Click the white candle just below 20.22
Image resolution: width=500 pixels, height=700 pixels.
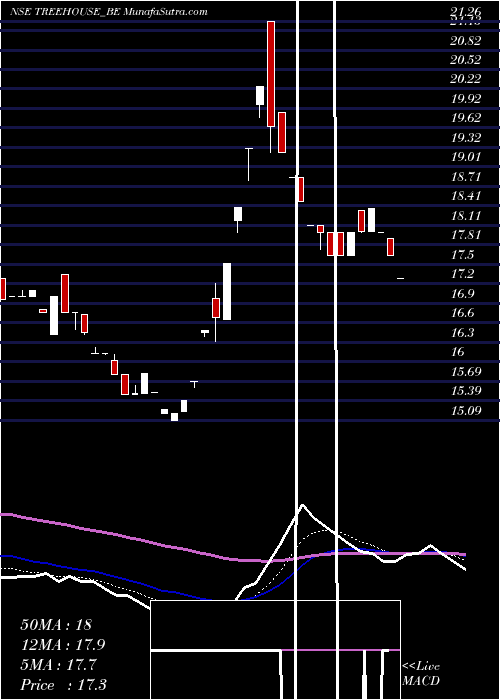pos(260,96)
